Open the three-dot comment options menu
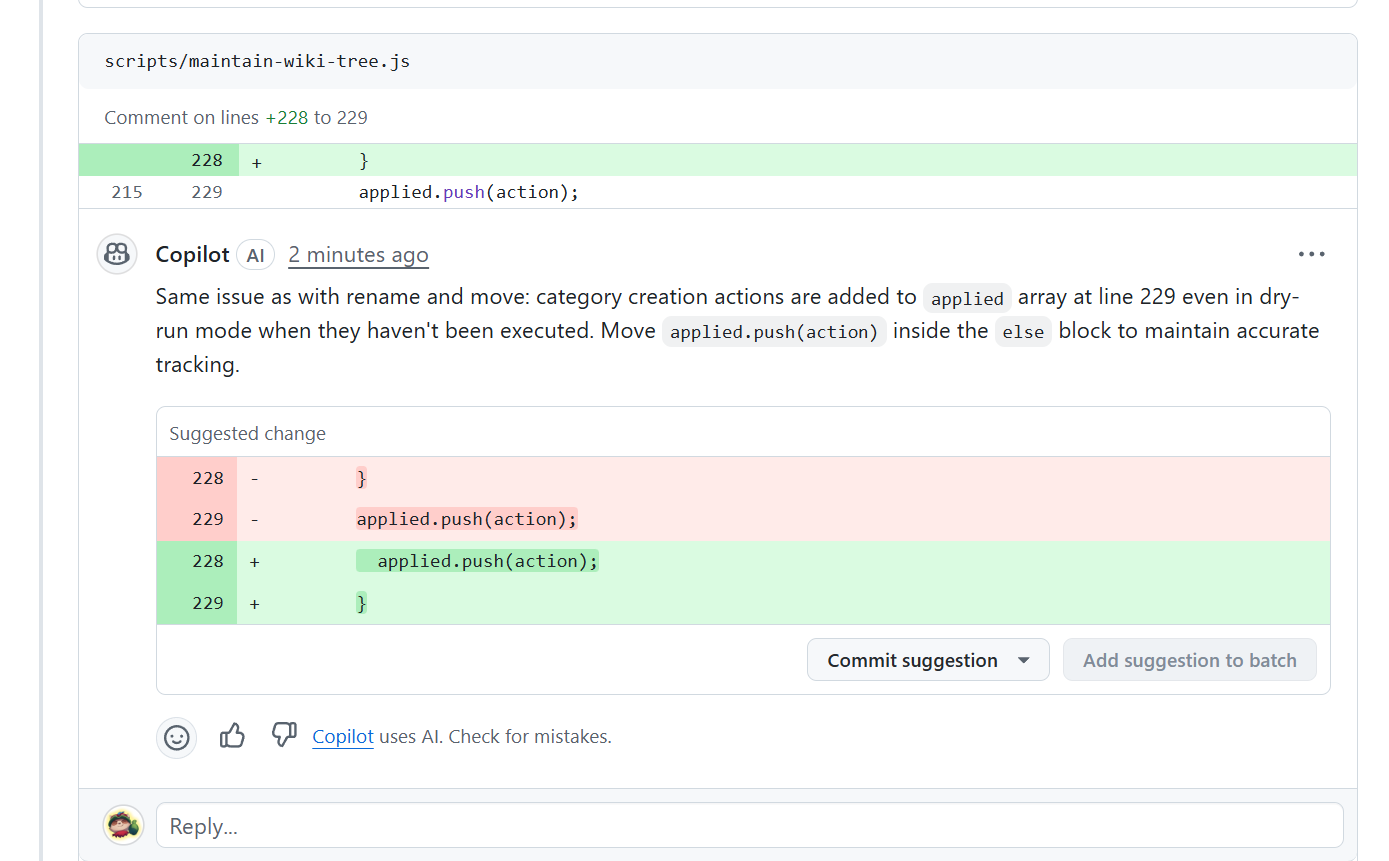This screenshot has width=1389, height=861. (1311, 254)
